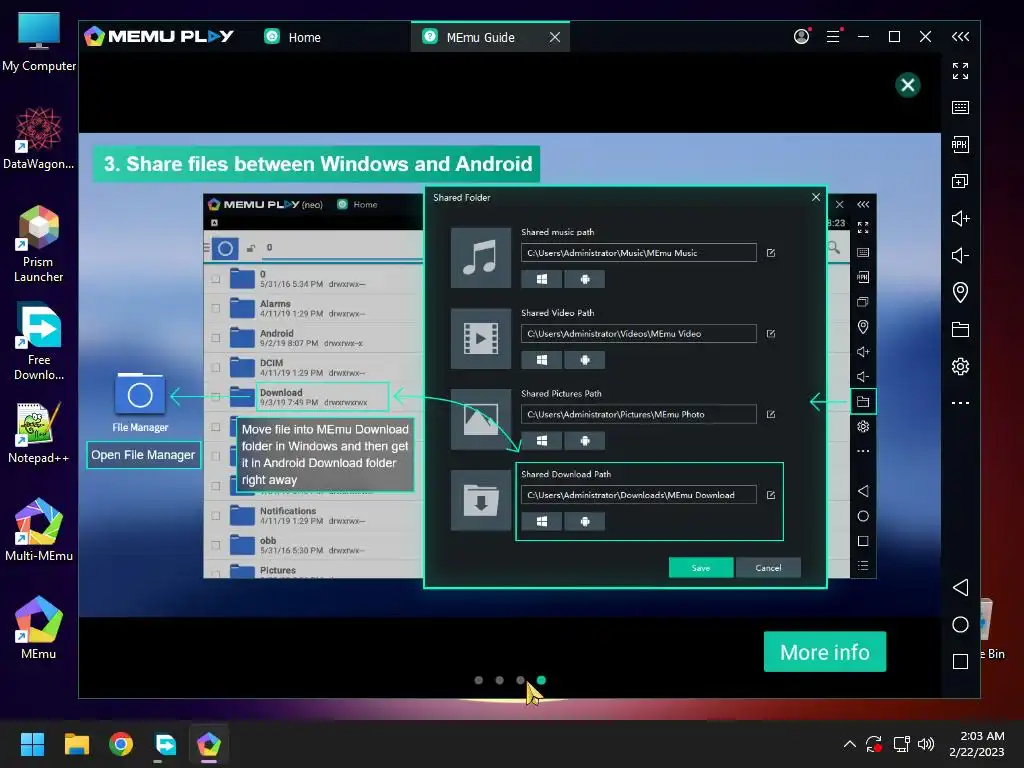Click the MEmu taskbar icon
Image resolution: width=1024 pixels, height=768 pixels.
[x=209, y=744]
